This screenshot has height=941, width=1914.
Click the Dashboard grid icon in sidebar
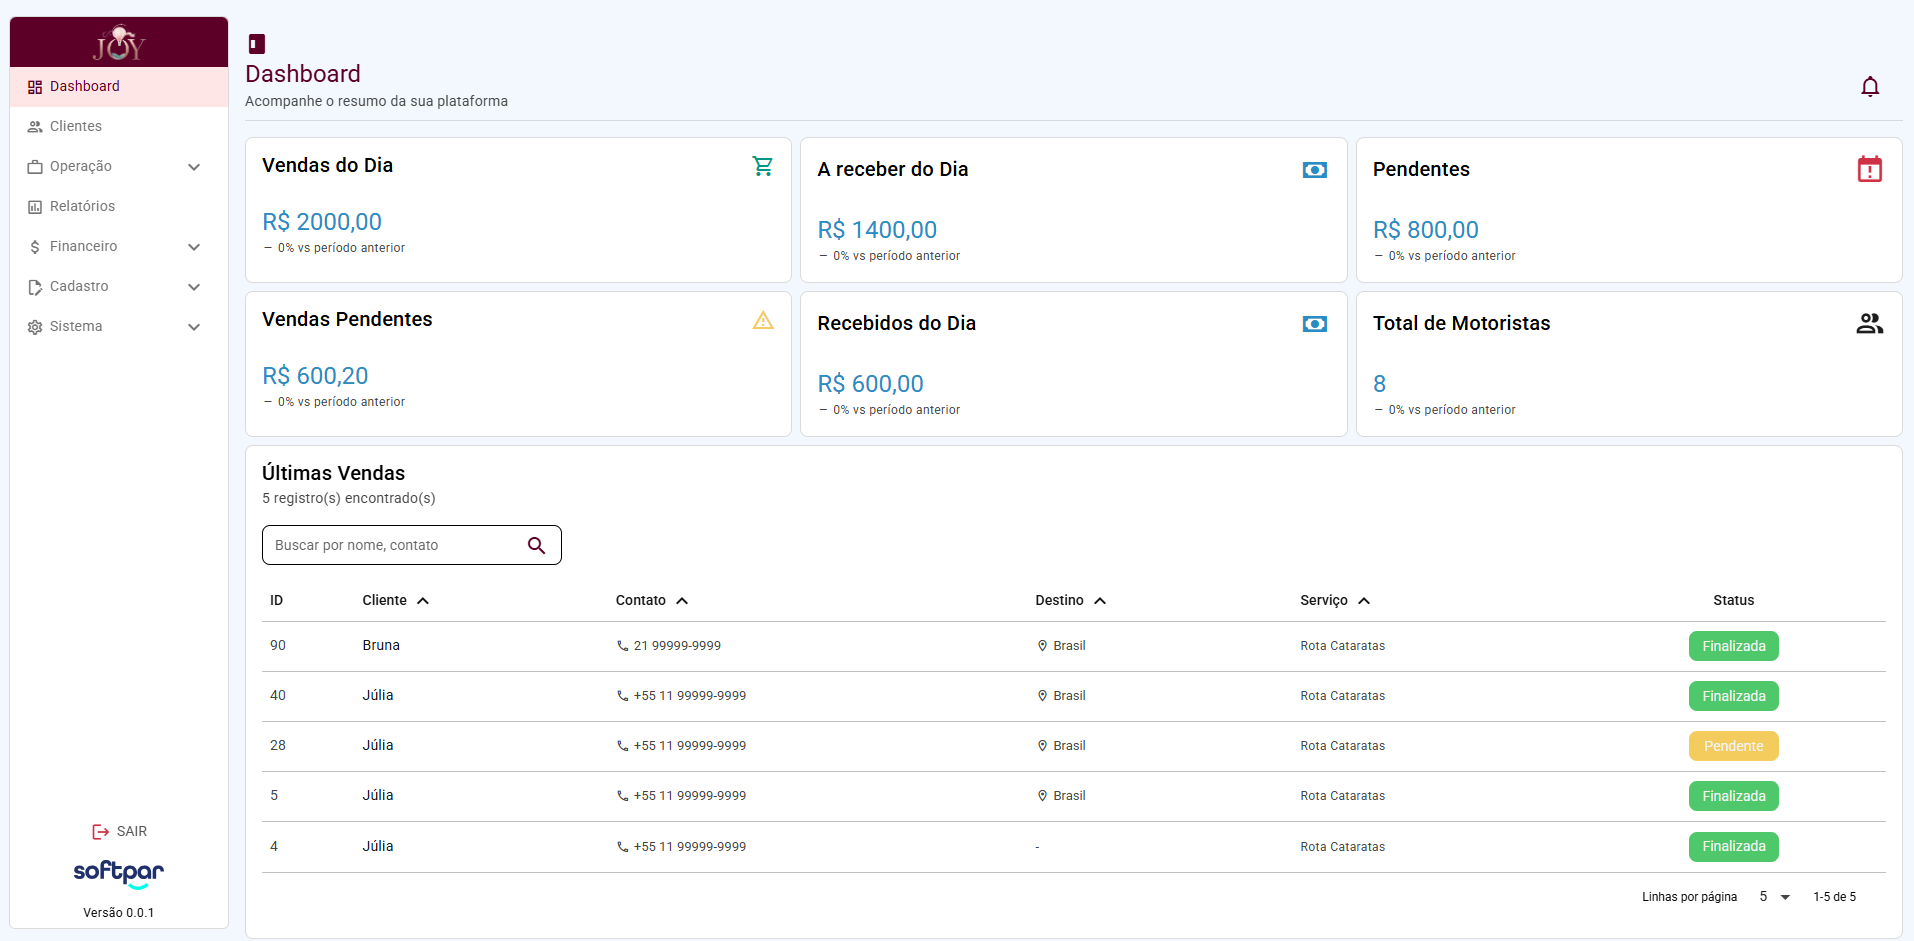[x=35, y=87]
